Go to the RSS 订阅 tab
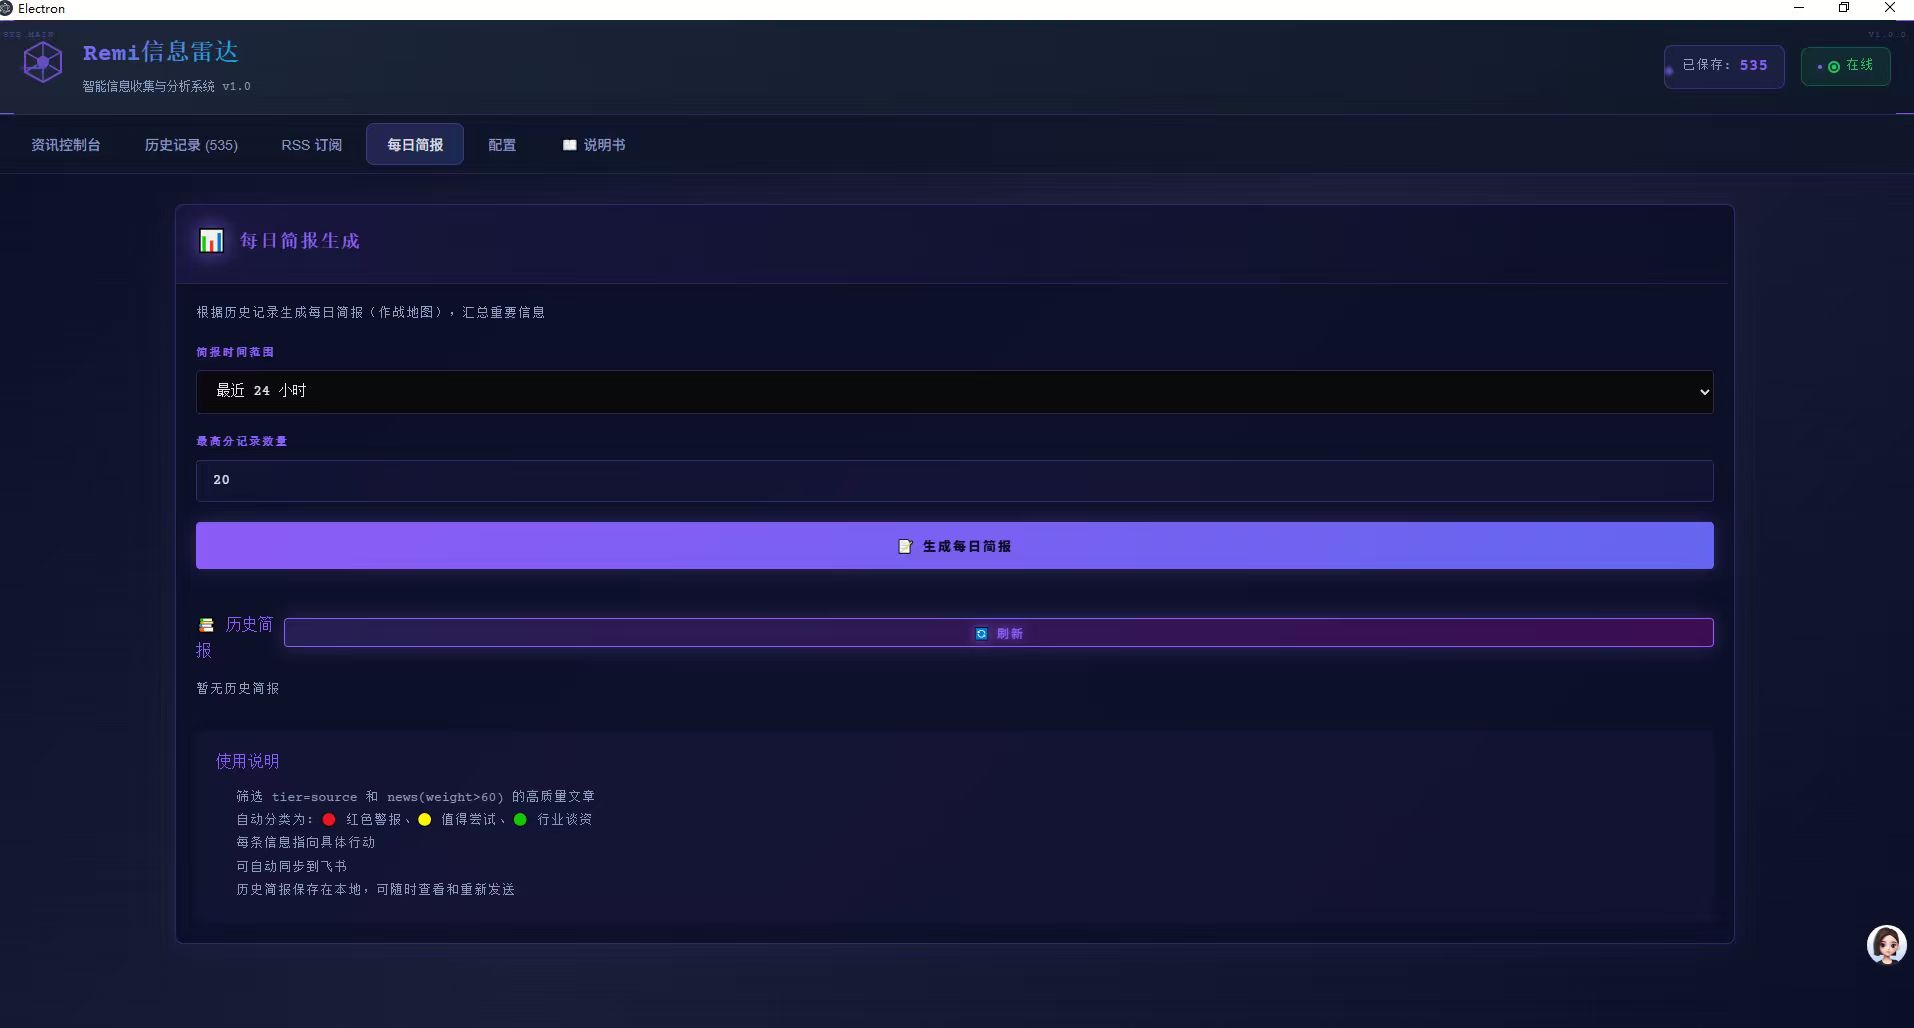 (x=311, y=145)
